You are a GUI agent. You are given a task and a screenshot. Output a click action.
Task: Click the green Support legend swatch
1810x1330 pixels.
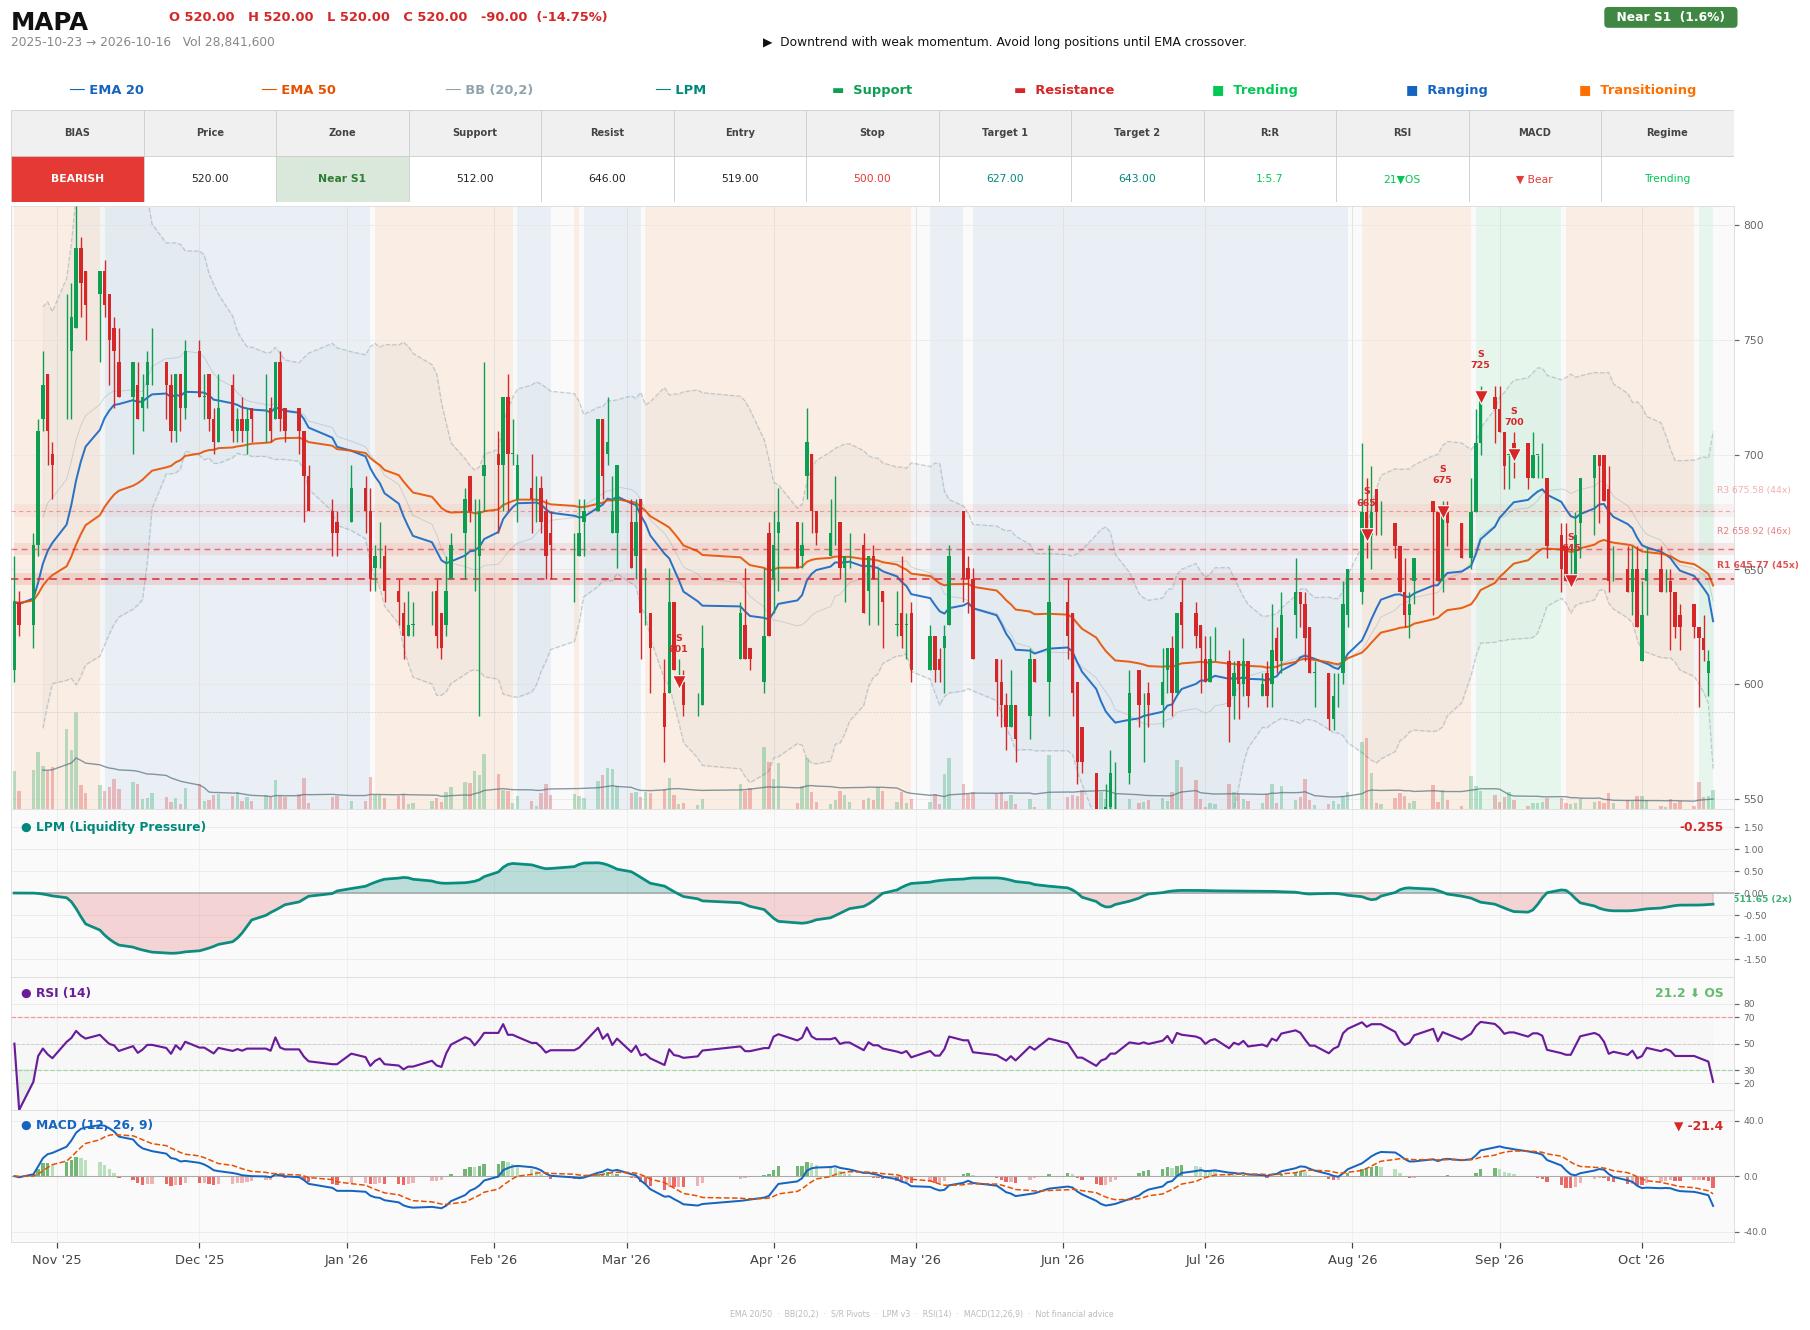pyautogui.click(x=838, y=90)
